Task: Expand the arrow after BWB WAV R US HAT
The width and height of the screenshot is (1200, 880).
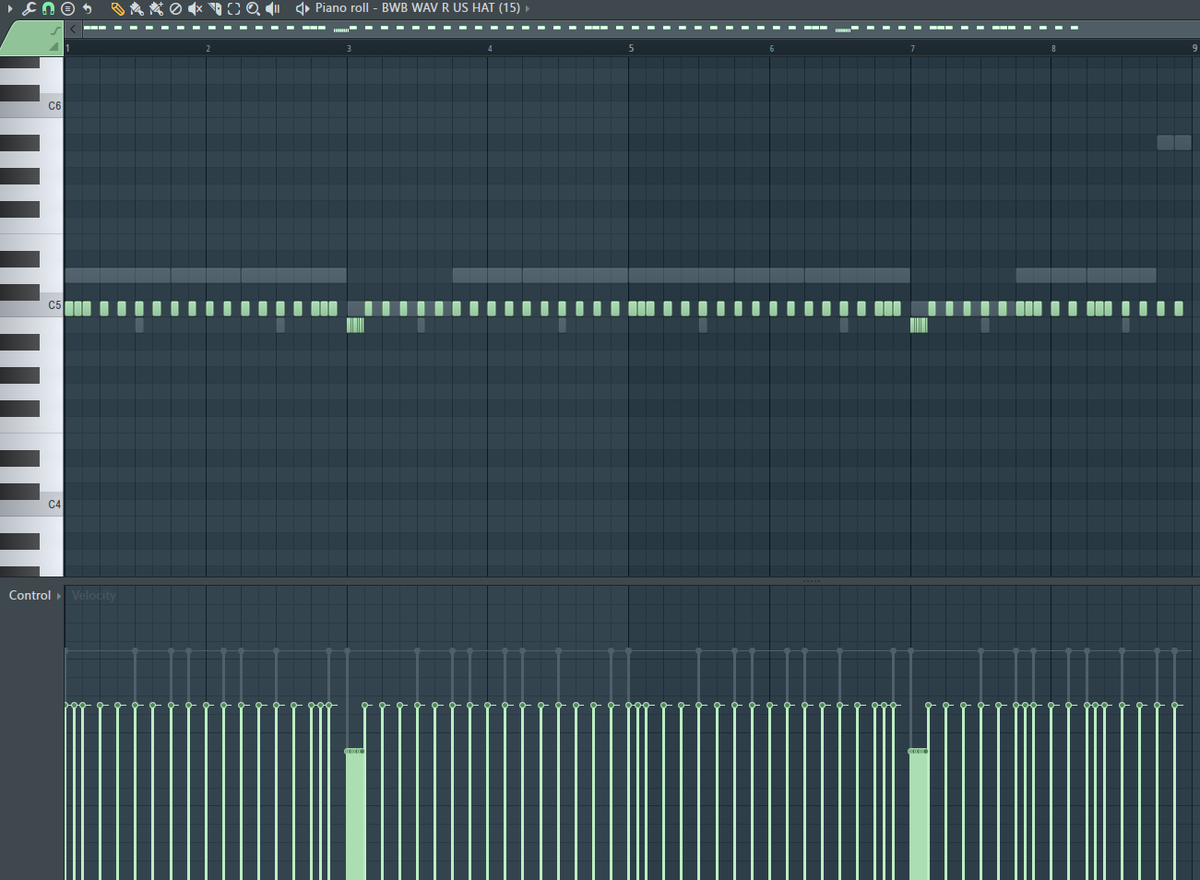Action: point(527,8)
